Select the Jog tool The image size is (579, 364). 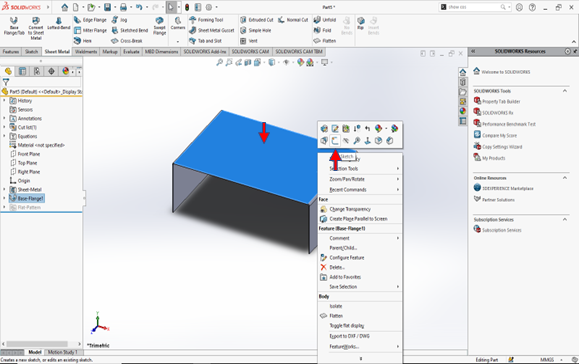click(x=119, y=20)
